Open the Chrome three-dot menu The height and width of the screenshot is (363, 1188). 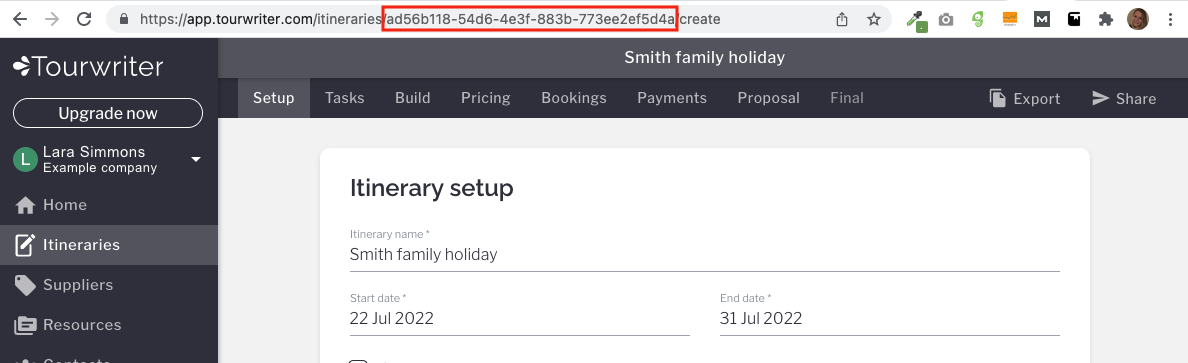1171,20
